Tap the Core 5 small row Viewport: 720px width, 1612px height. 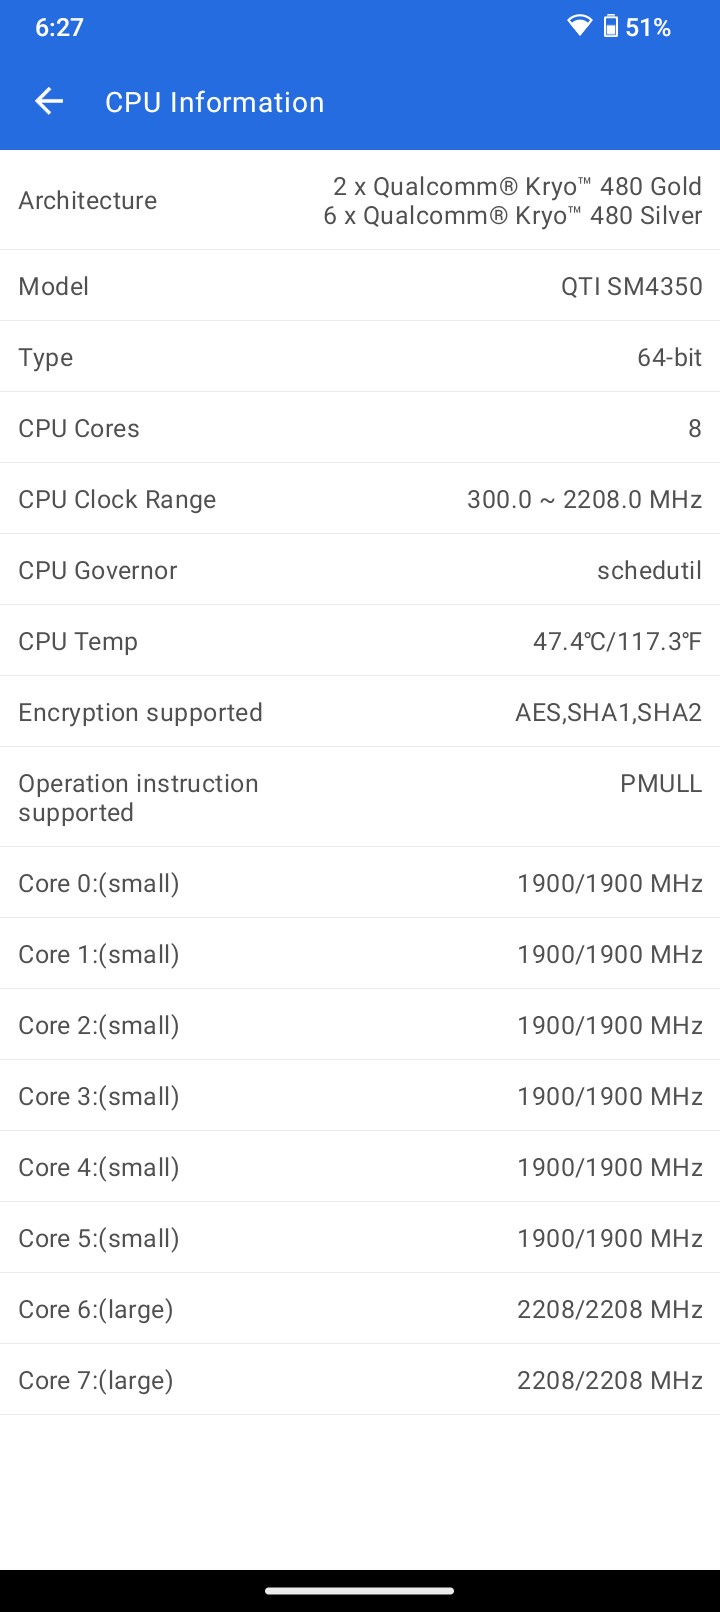[x=360, y=1238]
